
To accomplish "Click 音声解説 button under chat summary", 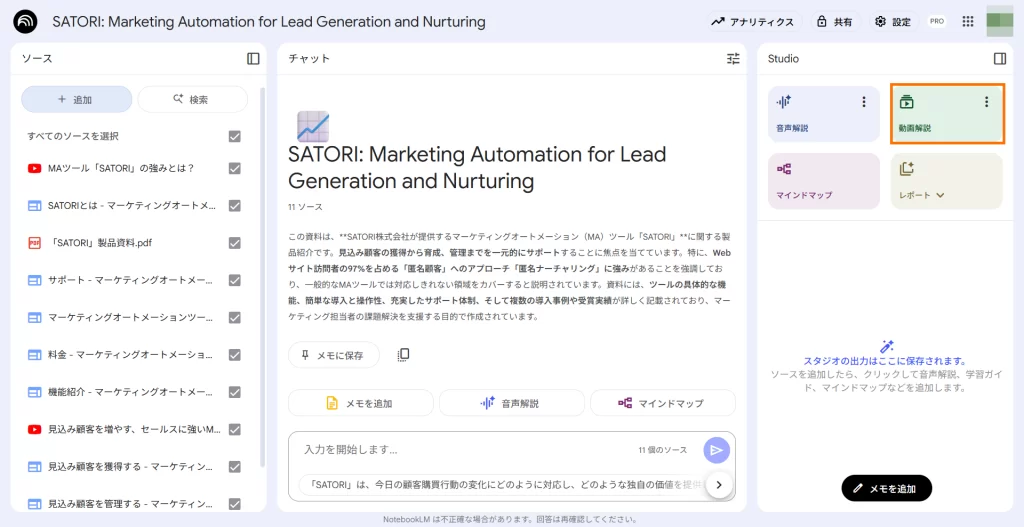I will (511, 403).
